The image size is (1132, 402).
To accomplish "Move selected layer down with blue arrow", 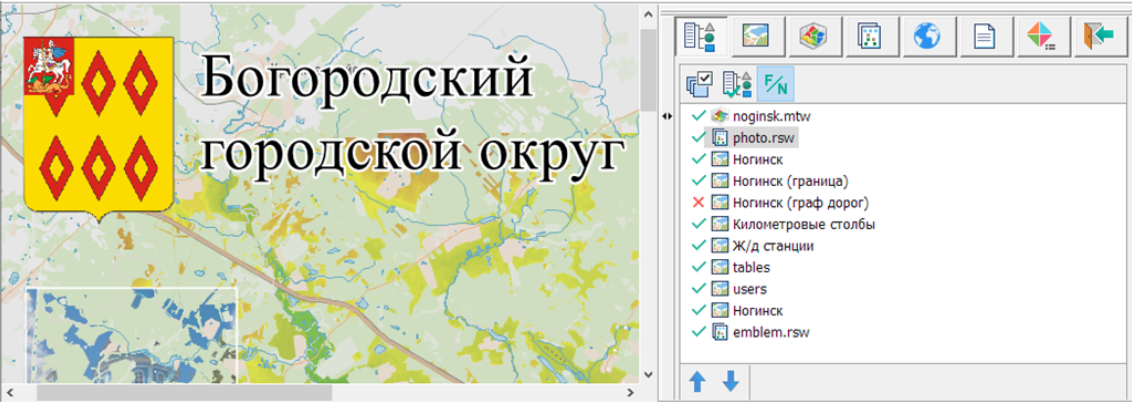I will 730,380.
